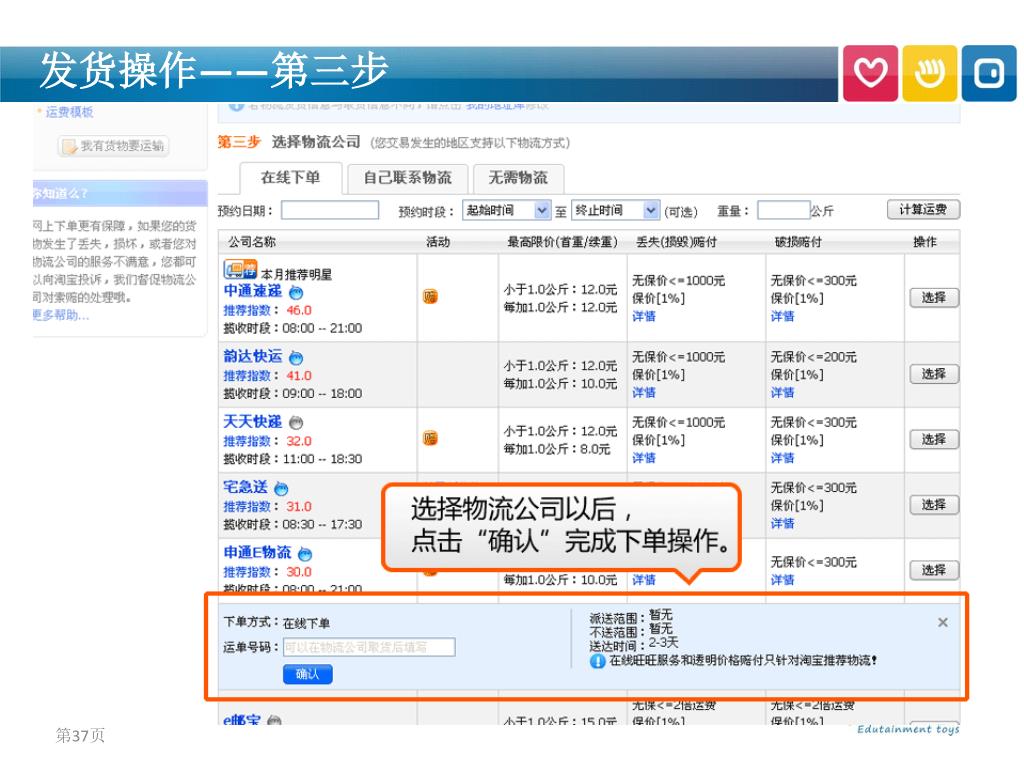1024x768 pixels.
Task: Click the 重量 weight input field
Action: (x=784, y=210)
